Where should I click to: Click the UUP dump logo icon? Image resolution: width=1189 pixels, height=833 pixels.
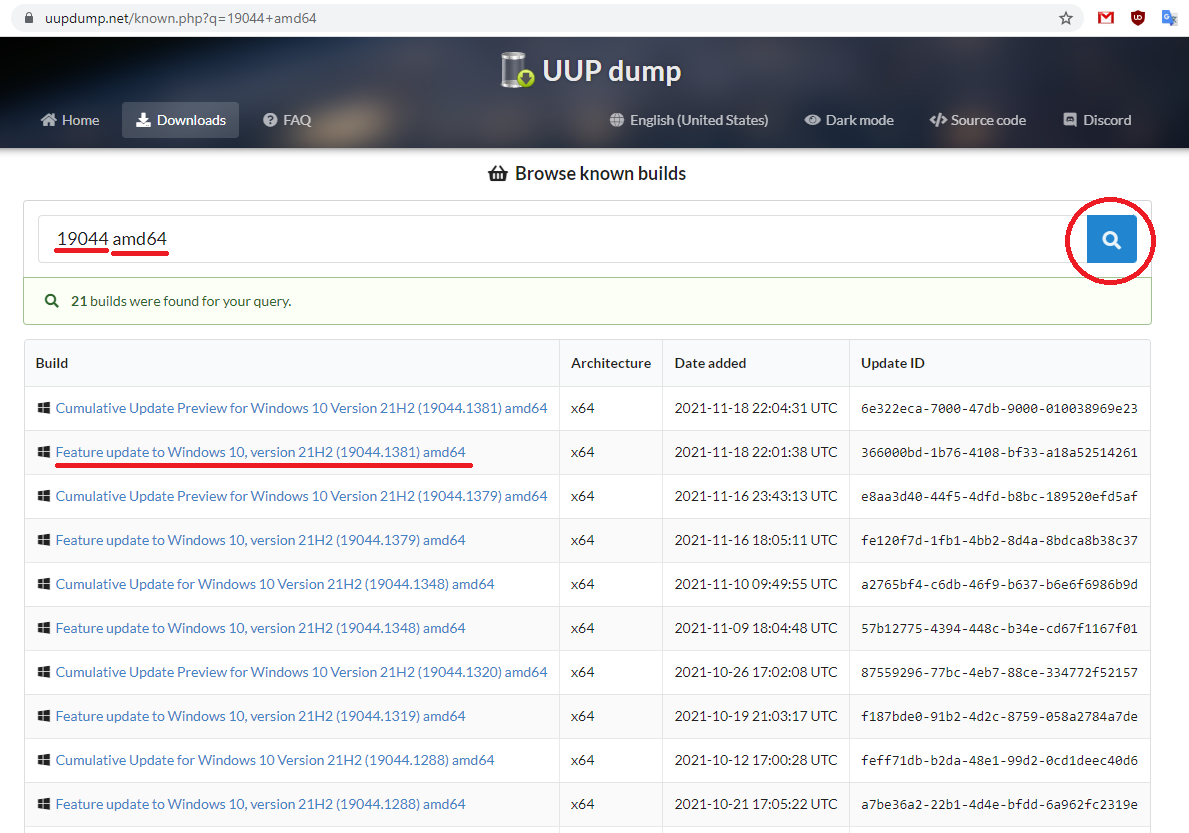(517, 70)
